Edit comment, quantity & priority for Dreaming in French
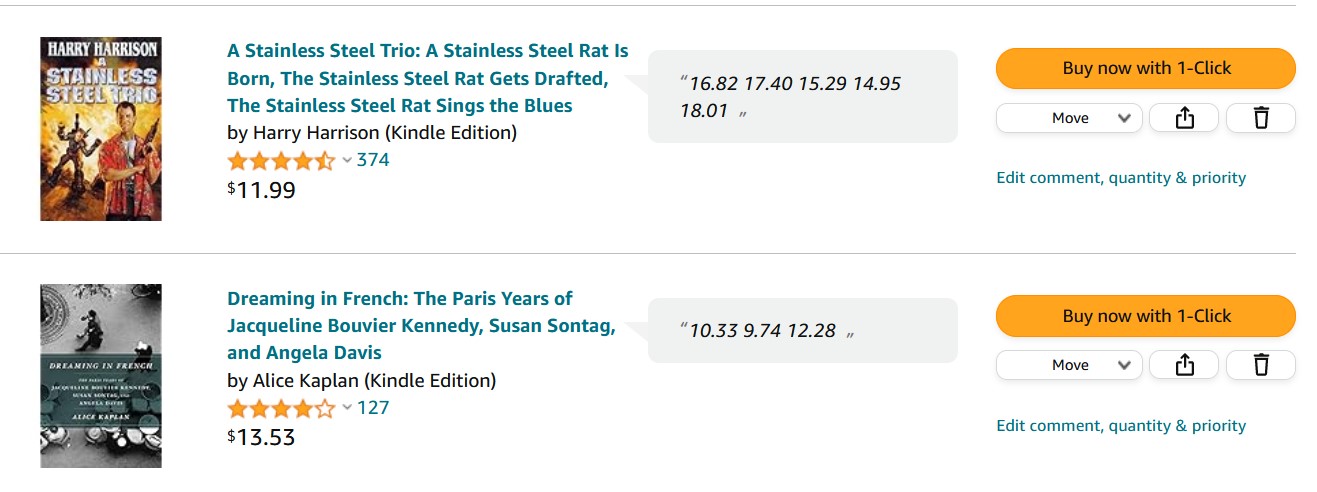This screenshot has width=1317, height=492. [1121, 426]
